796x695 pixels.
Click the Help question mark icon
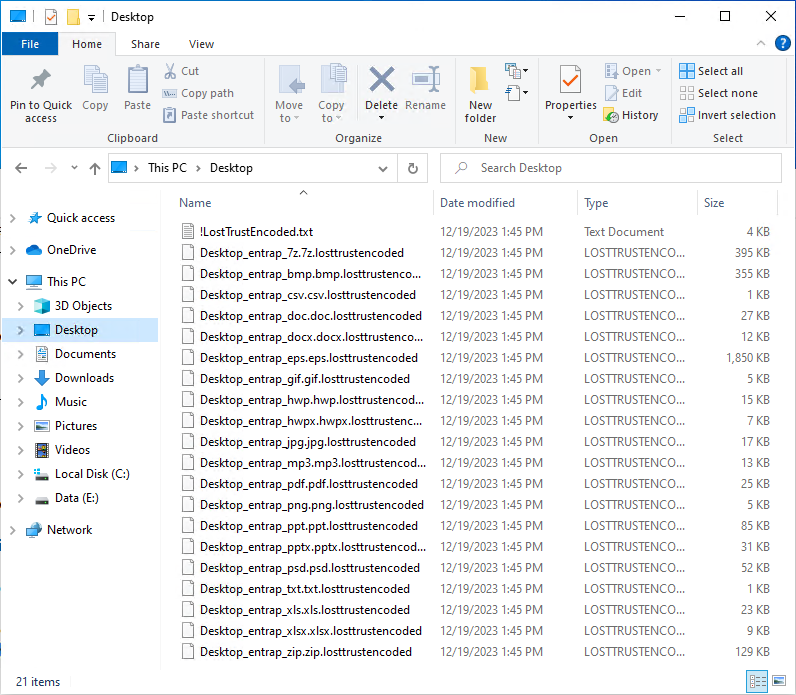[x=782, y=44]
